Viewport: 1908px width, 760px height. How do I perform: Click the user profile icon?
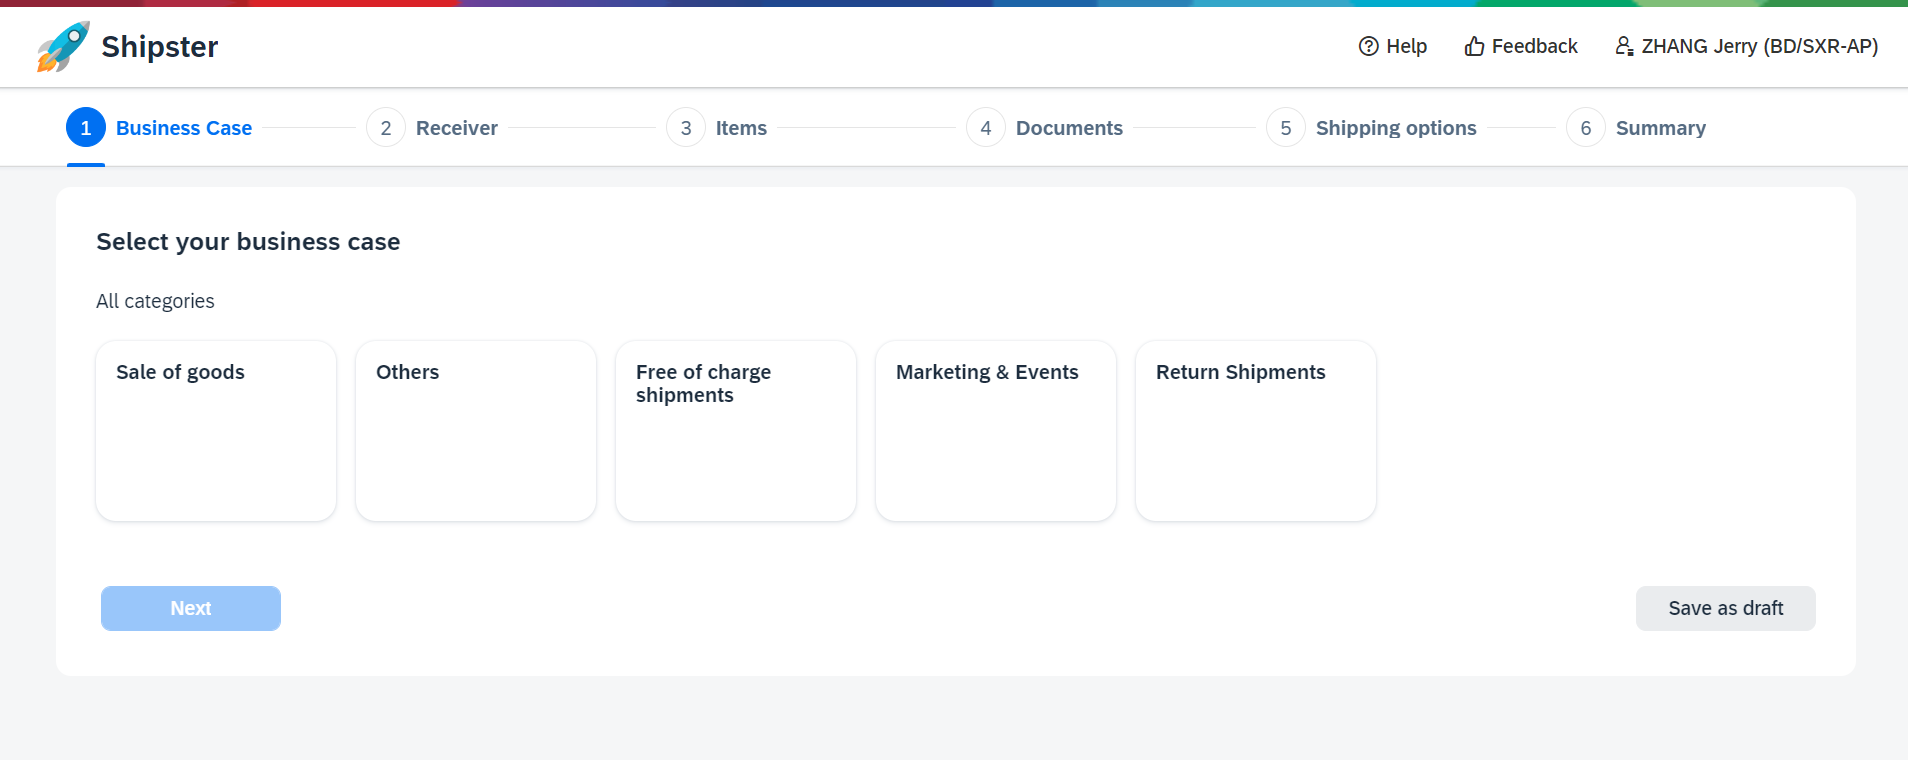pyautogui.click(x=1624, y=46)
